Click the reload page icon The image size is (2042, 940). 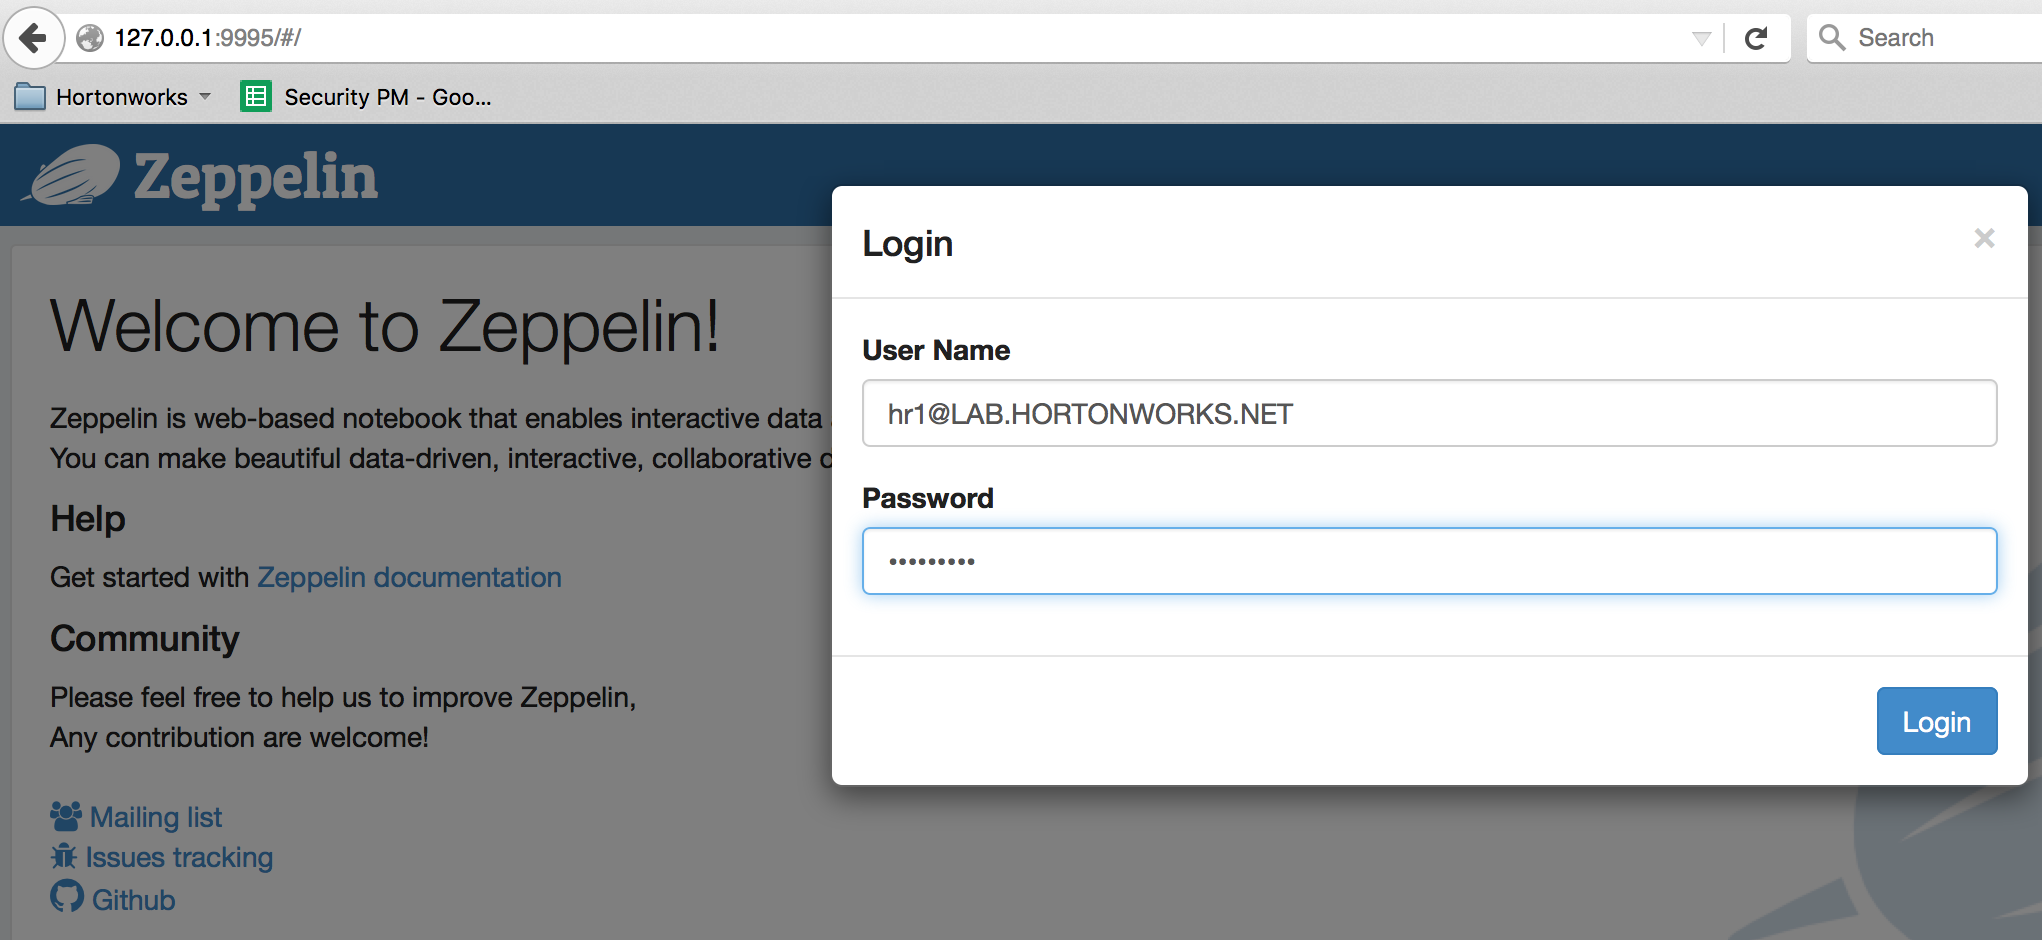tap(1758, 37)
